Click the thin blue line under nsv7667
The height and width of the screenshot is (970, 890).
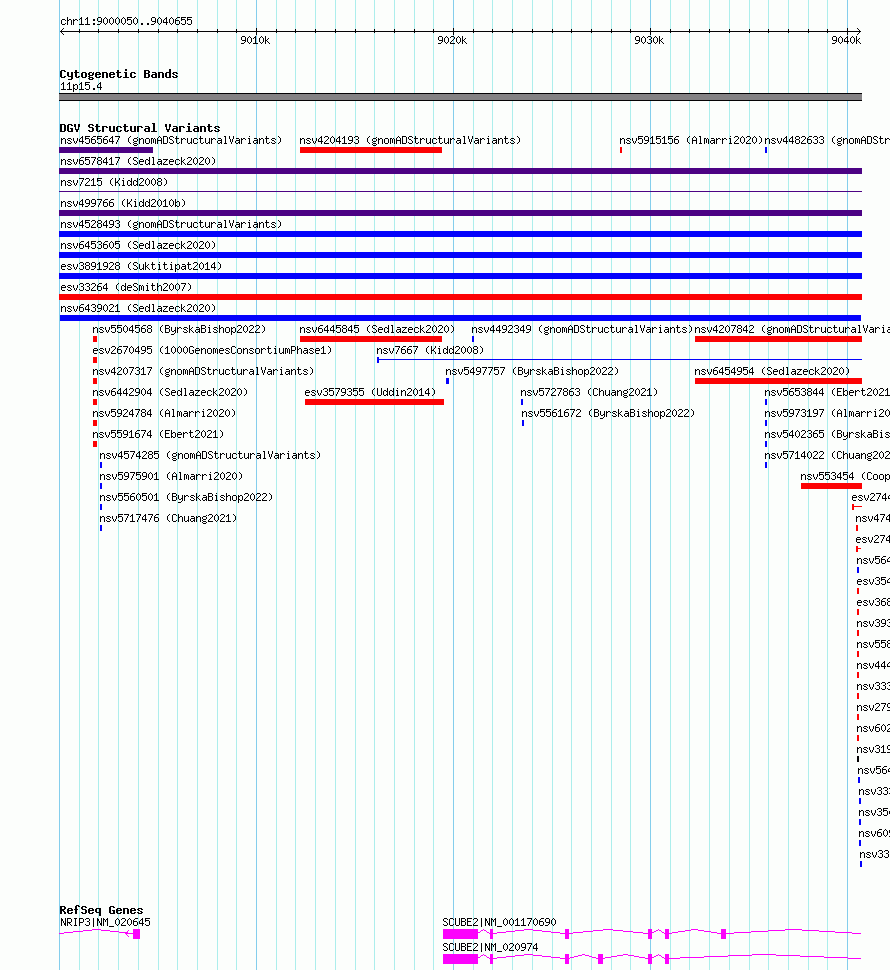coord(619,360)
